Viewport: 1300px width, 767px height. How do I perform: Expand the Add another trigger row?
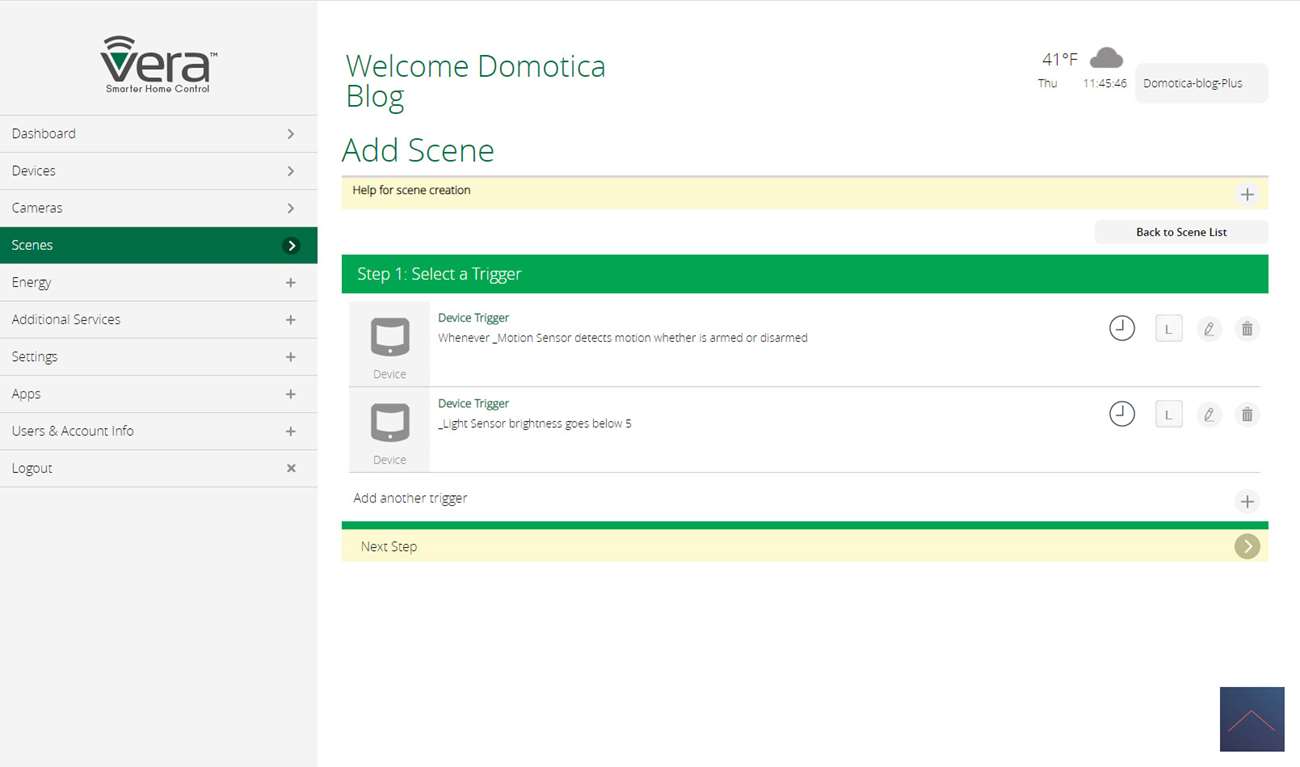click(x=1247, y=501)
